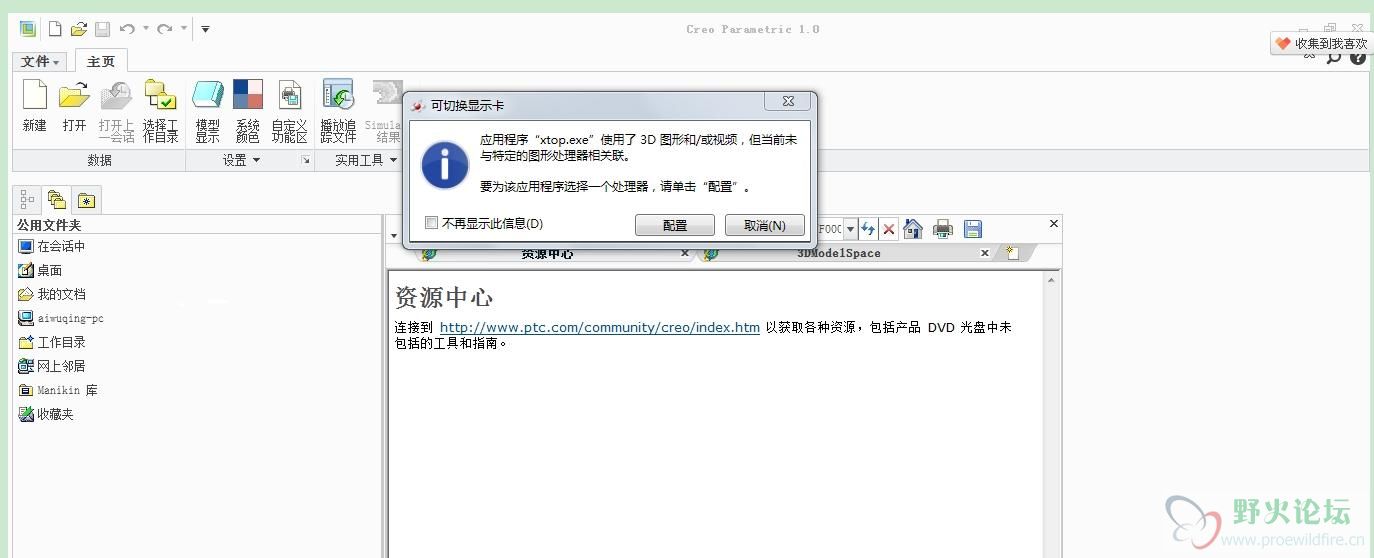Click the help question mark icon

point(1358,58)
